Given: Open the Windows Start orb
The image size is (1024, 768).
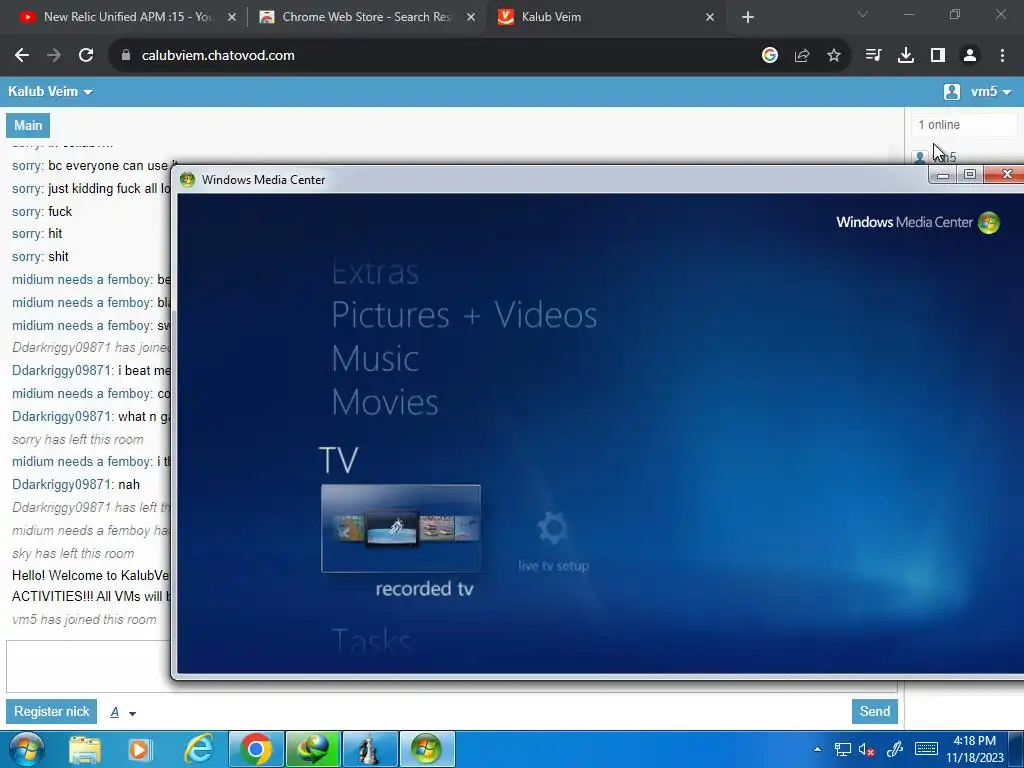Looking at the screenshot, I should point(27,749).
